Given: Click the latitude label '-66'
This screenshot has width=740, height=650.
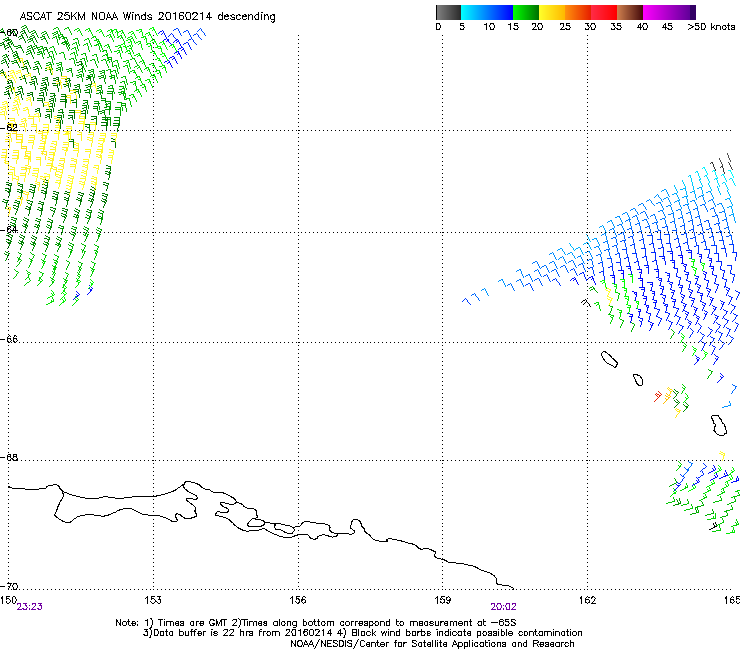Looking at the screenshot, I should pyautogui.click(x=9, y=339).
